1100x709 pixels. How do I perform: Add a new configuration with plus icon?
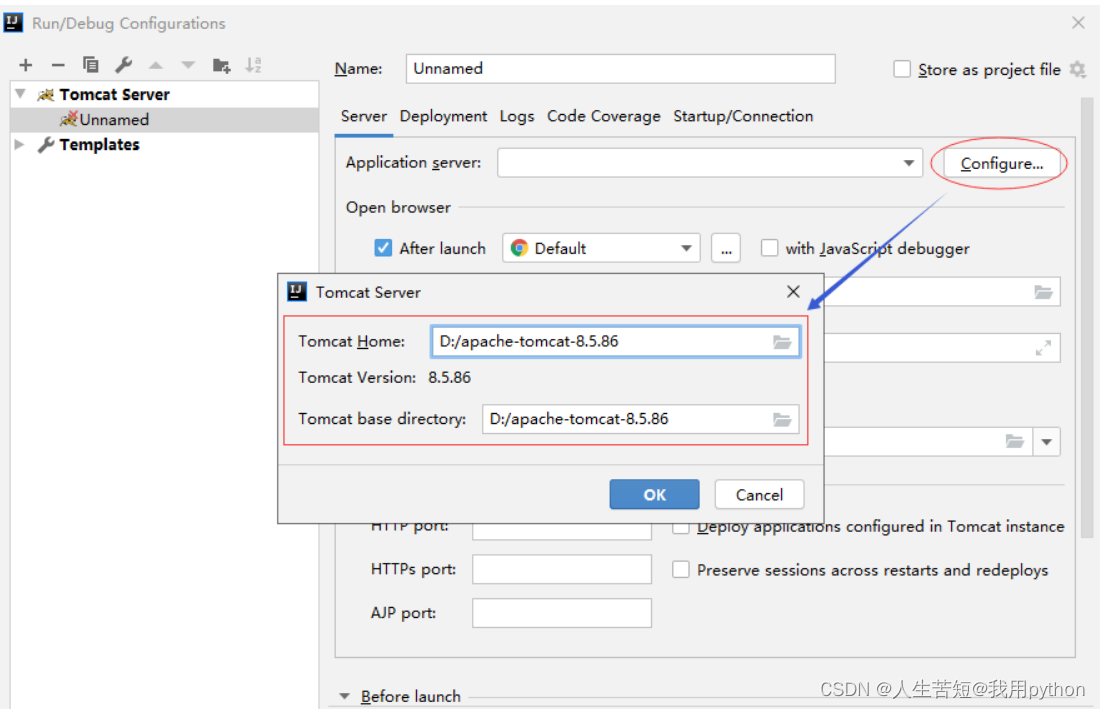pos(26,65)
